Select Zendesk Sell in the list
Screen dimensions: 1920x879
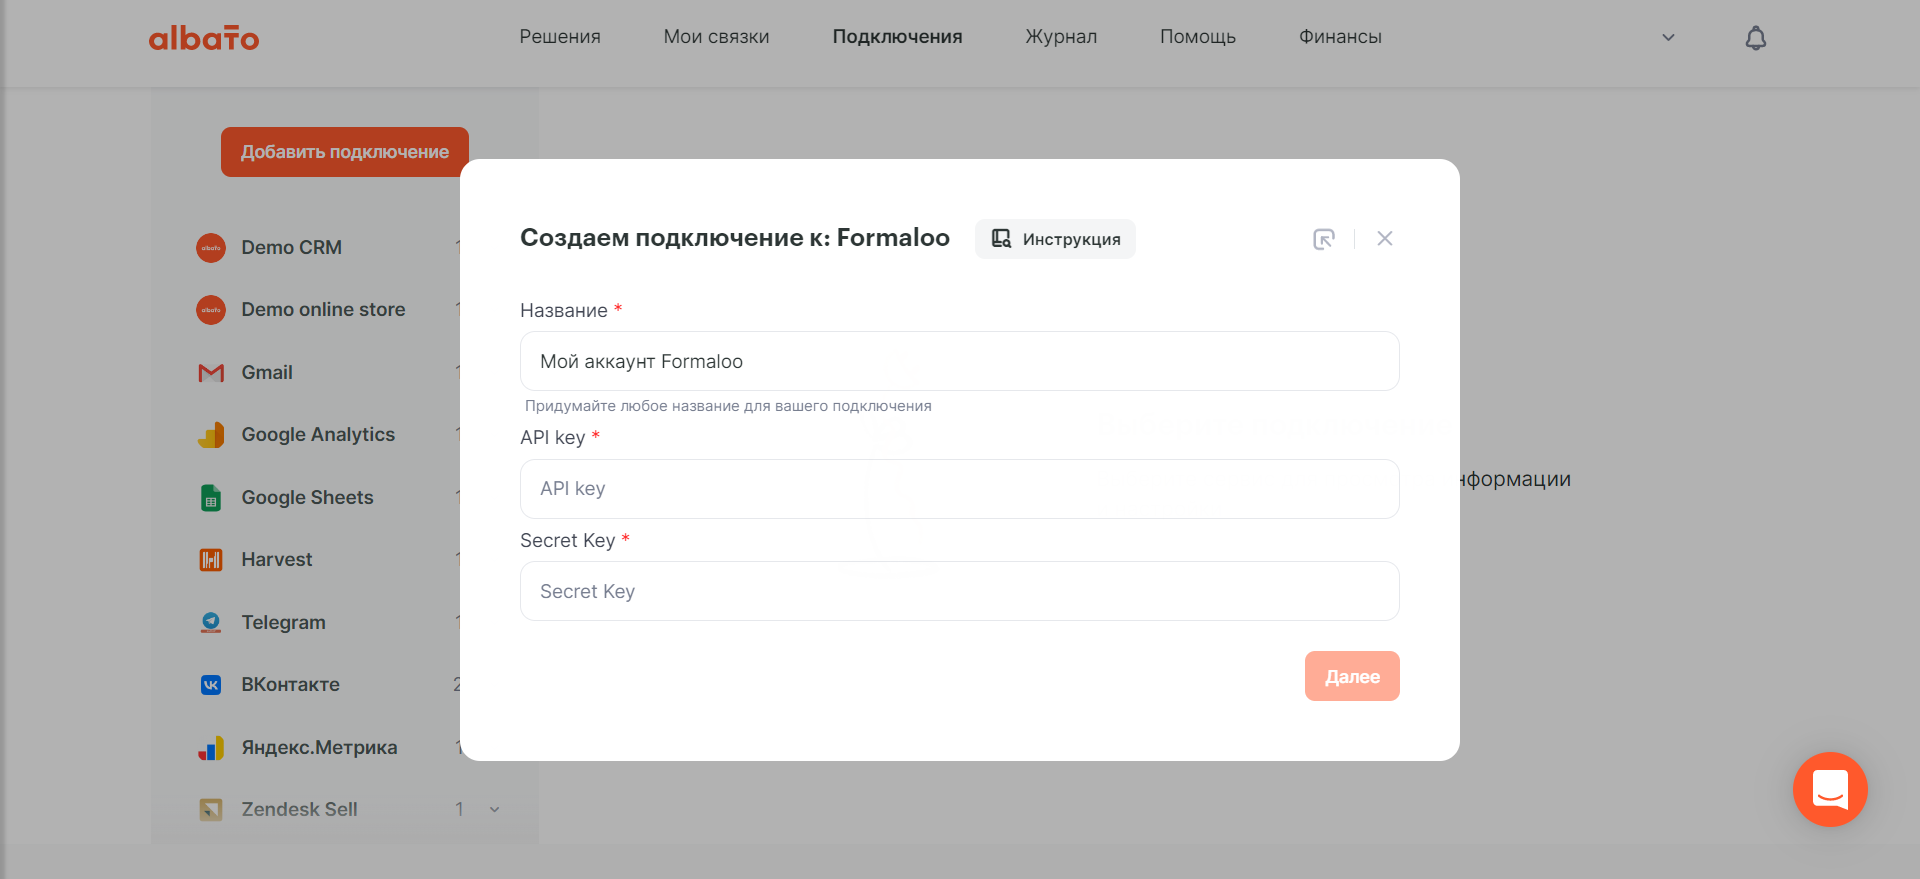[x=299, y=810]
